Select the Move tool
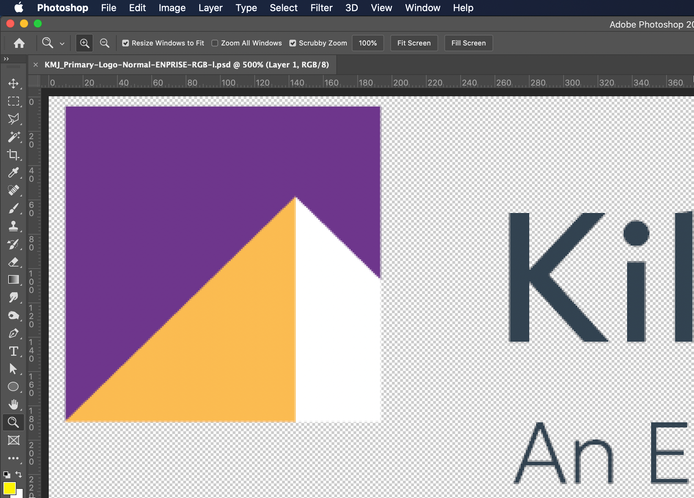 click(x=13, y=83)
